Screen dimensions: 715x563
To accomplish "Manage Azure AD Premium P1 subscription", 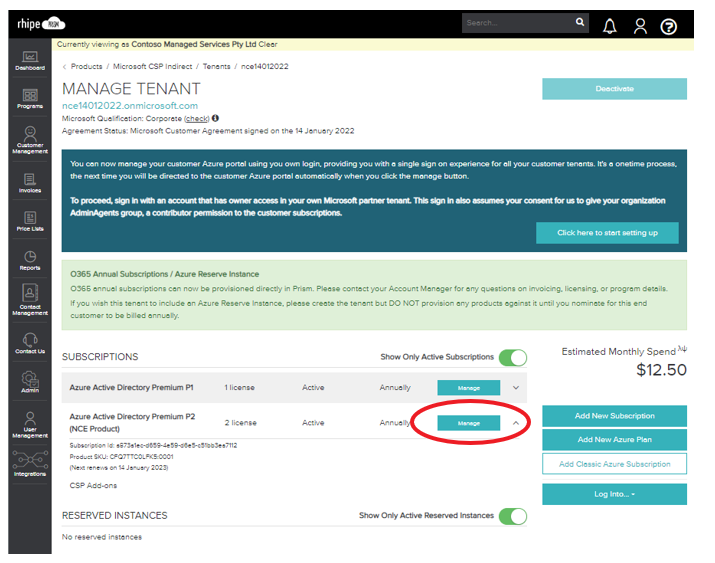I will tap(469, 387).
